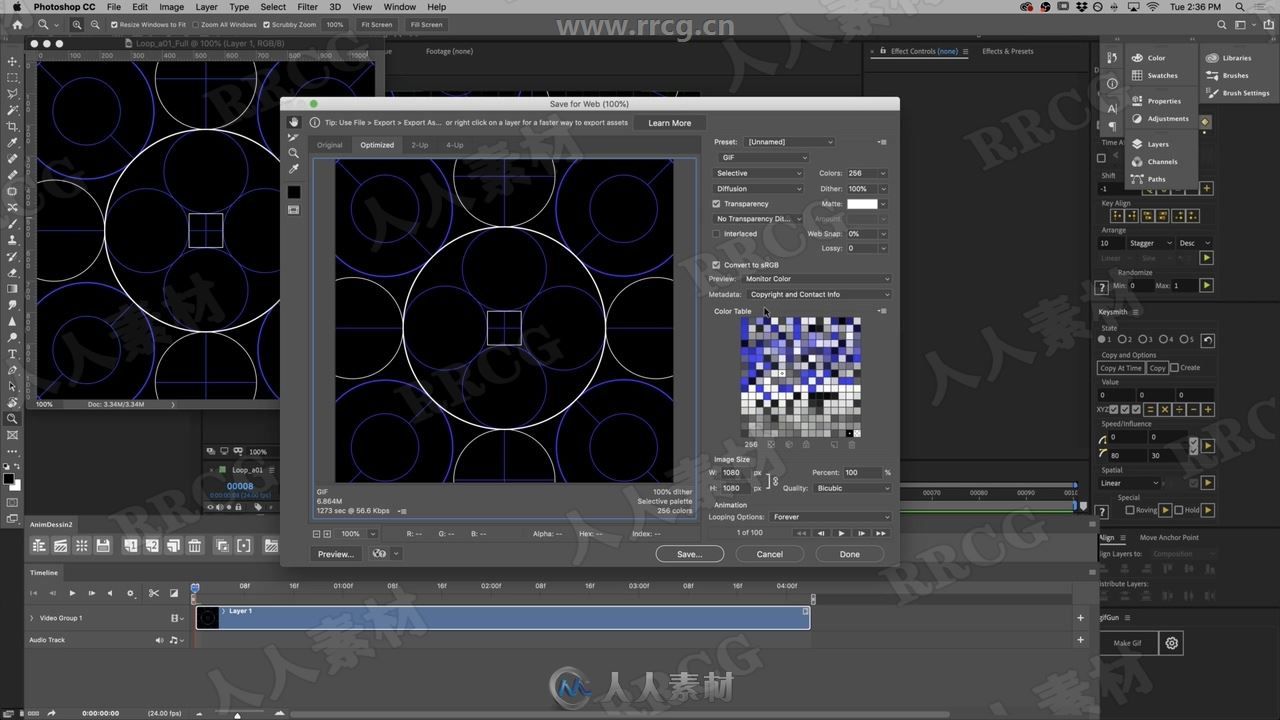The width and height of the screenshot is (1280, 720).
Task: Click the save disk icon in AnimDessin2 panel
Action: (x=103, y=545)
